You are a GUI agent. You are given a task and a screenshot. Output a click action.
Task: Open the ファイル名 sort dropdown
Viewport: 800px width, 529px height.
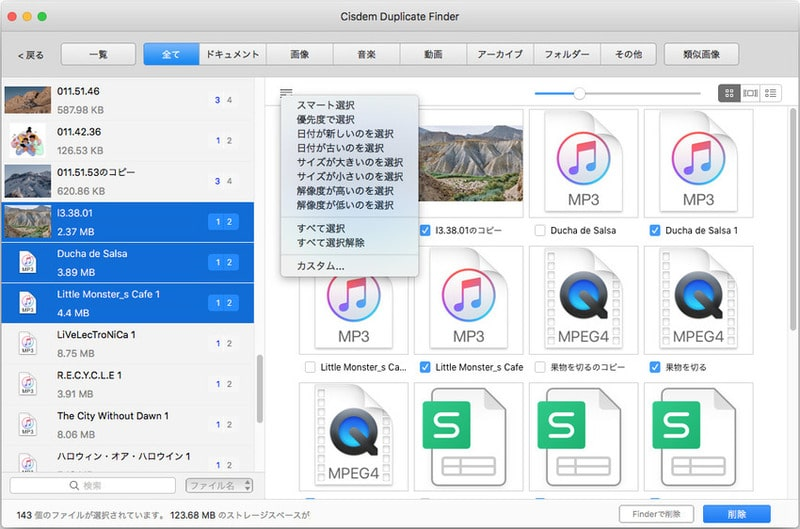219,486
